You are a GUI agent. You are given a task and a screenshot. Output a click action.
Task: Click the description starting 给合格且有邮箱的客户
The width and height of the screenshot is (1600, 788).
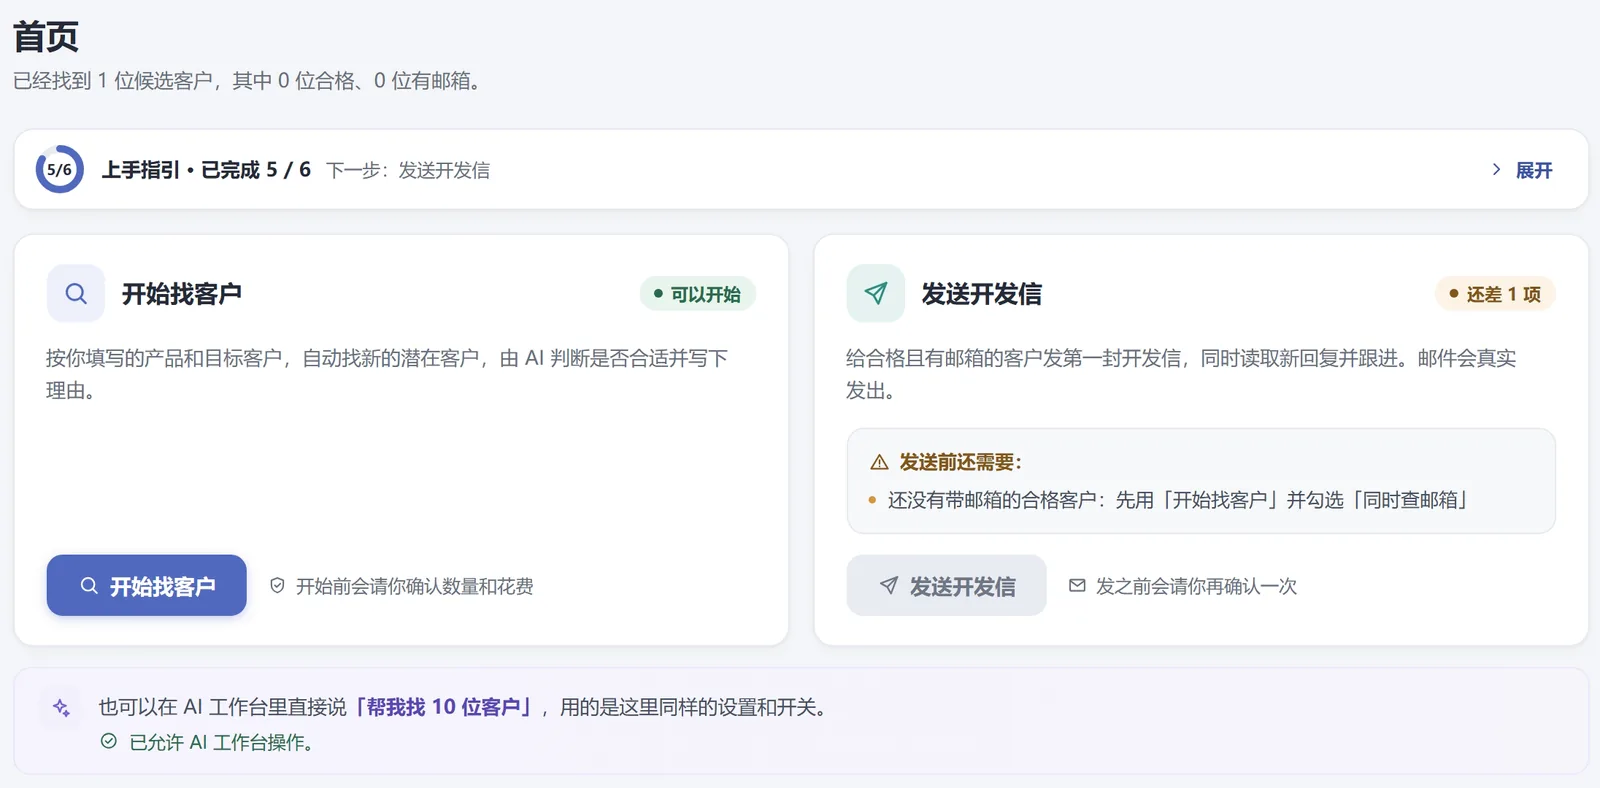click(1181, 374)
